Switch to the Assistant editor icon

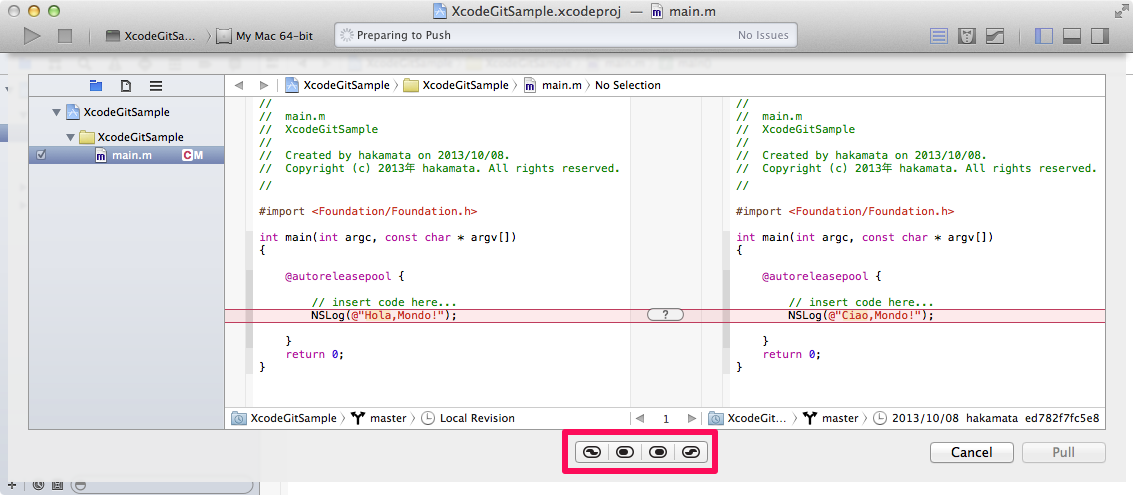[x=967, y=36]
